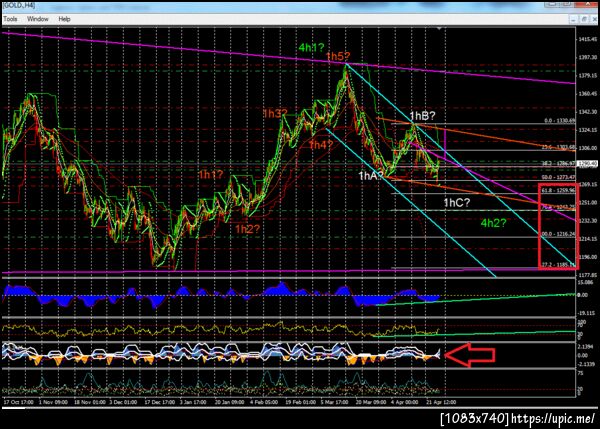Click indicator scale value 2.1394
The image size is (600, 429).
coord(585,347)
